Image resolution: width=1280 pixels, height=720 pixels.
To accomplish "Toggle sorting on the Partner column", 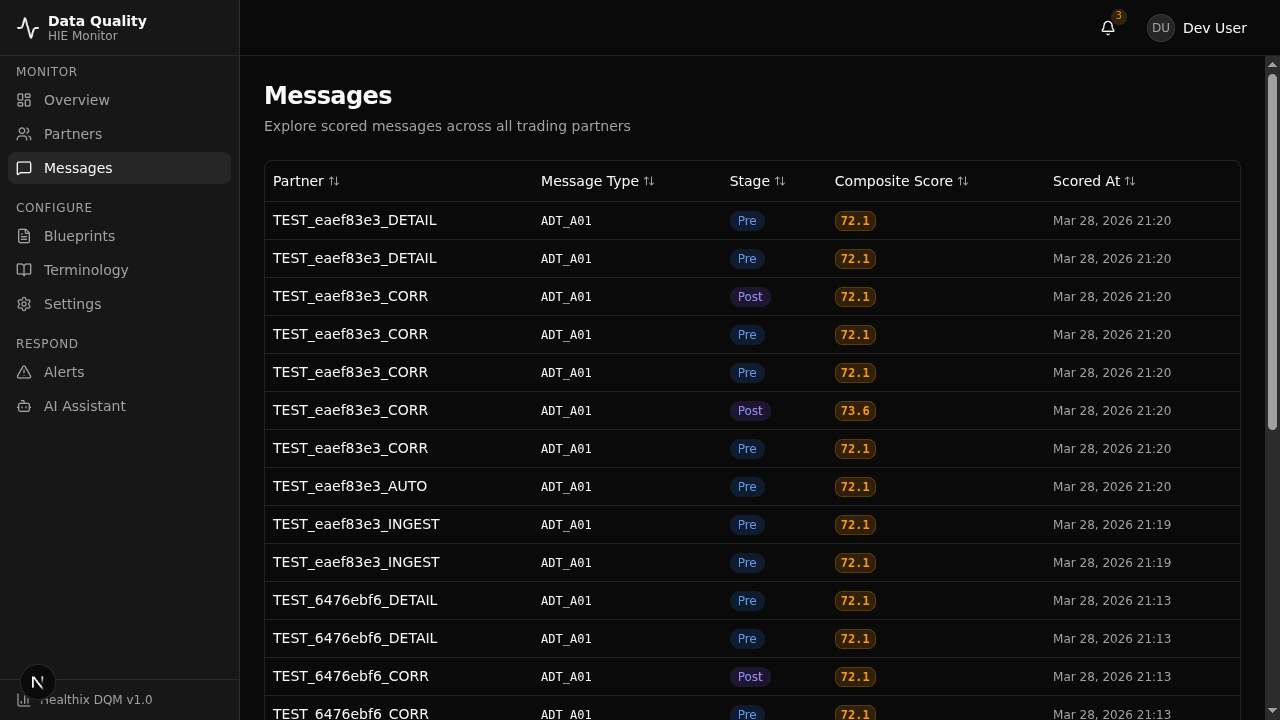I will tap(334, 181).
